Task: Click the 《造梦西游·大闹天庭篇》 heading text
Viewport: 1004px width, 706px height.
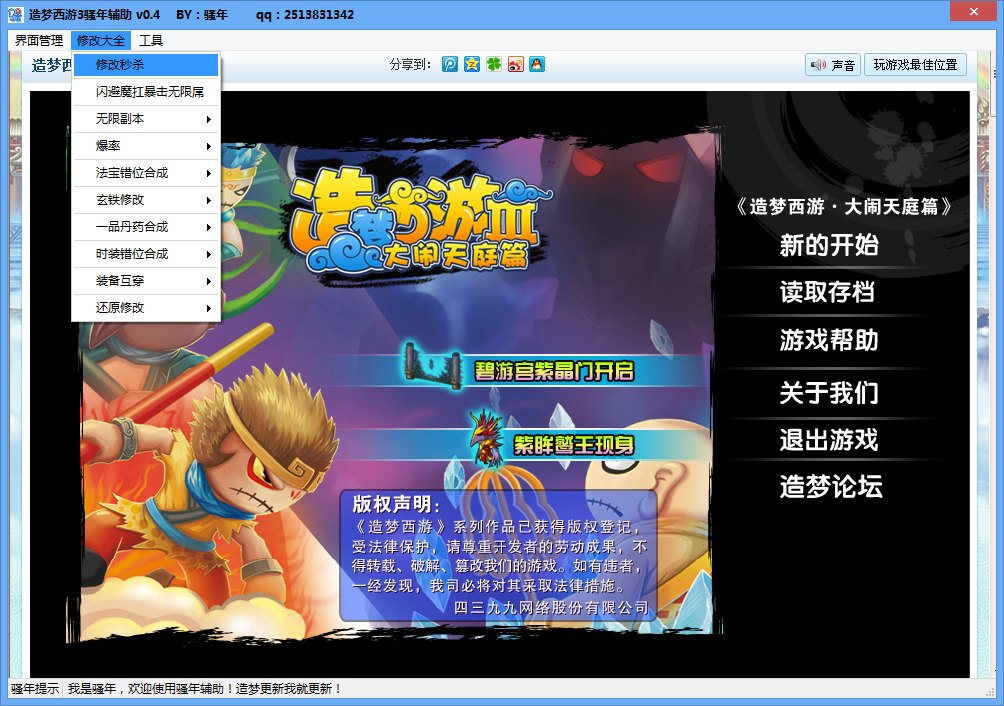Action: point(844,206)
